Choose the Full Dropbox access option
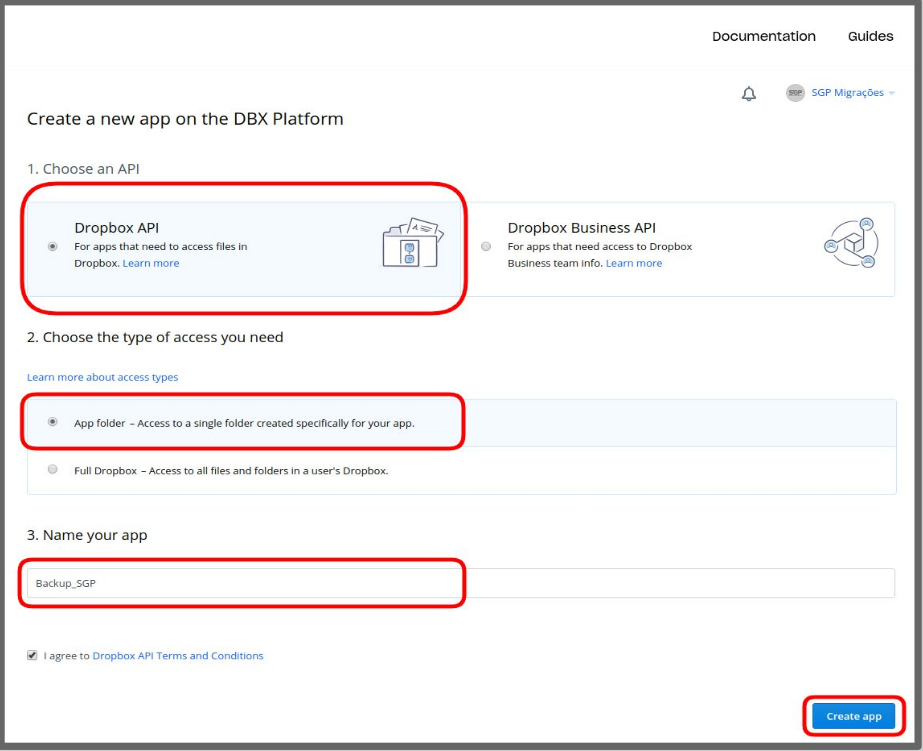 [x=53, y=469]
